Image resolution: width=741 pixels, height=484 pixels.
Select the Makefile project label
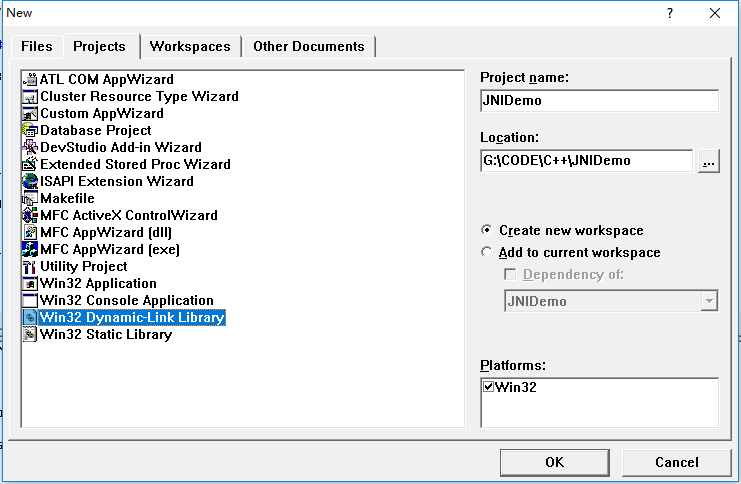click(x=68, y=199)
